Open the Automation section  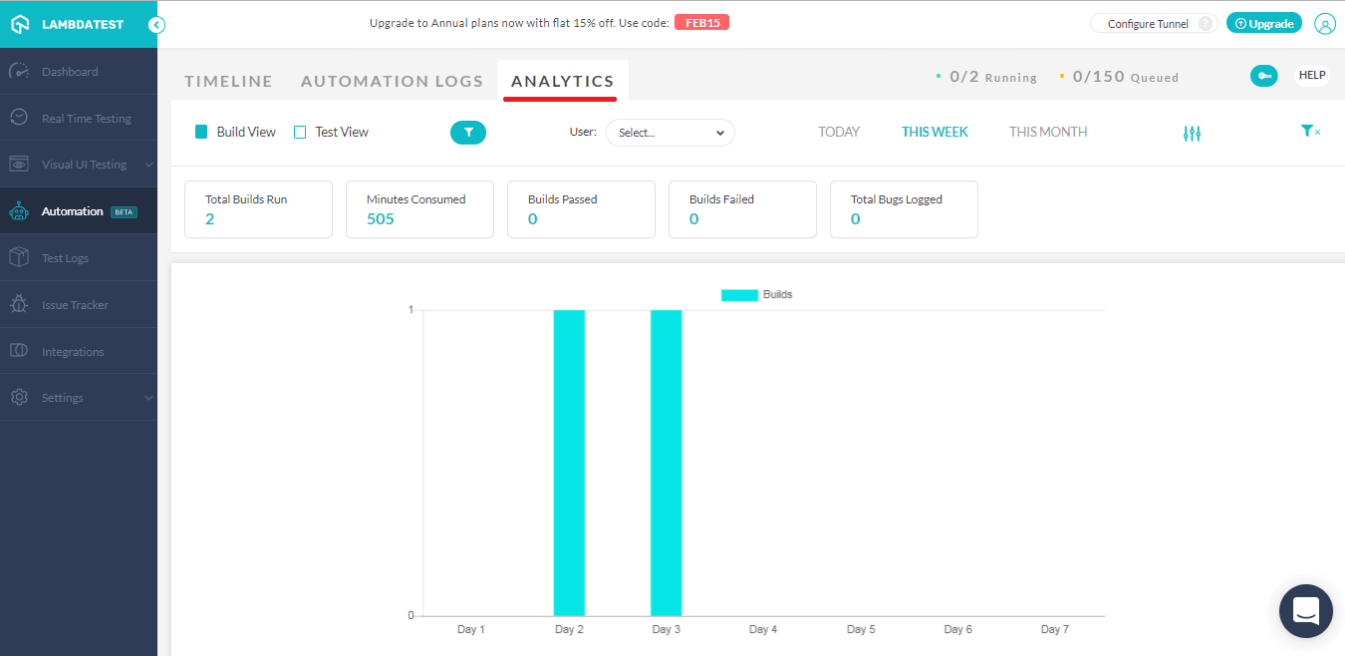click(x=73, y=211)
